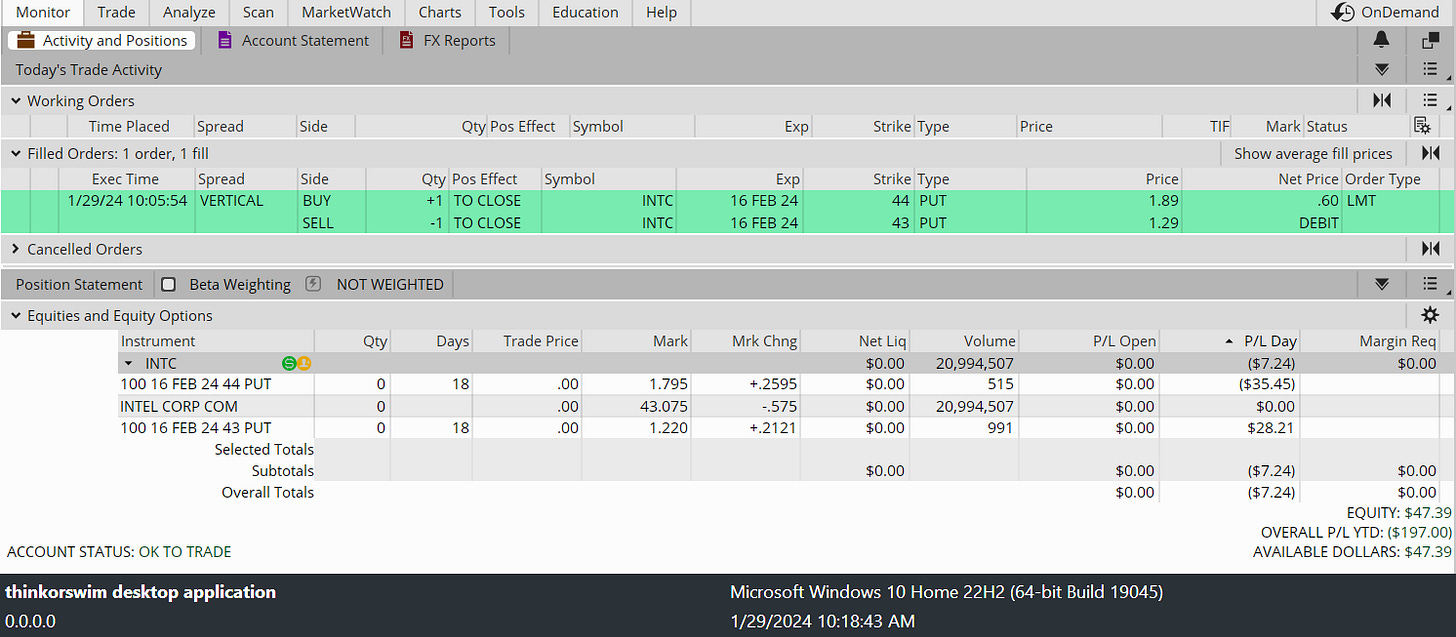Click the Position Statement label

pos(79,284)
